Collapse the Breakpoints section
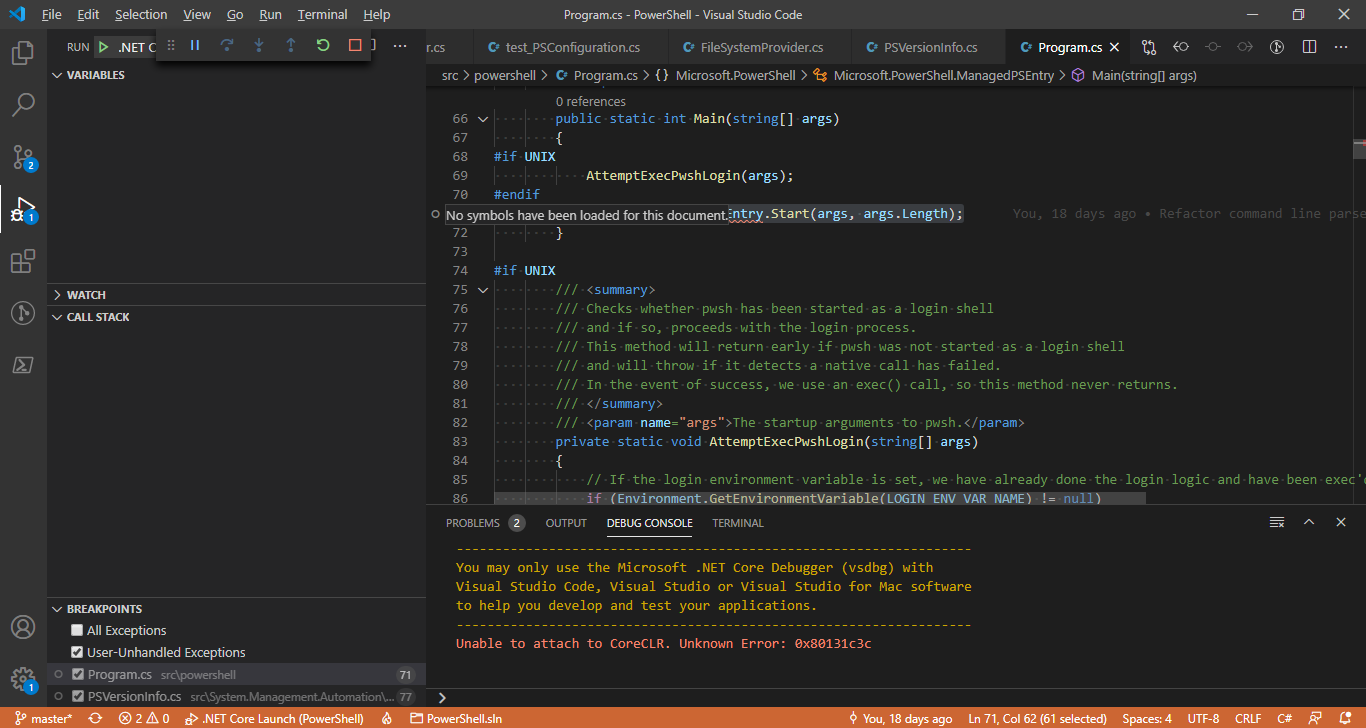Image resolution: width=1366 pixels, height=728 pixels. [236, 609]
